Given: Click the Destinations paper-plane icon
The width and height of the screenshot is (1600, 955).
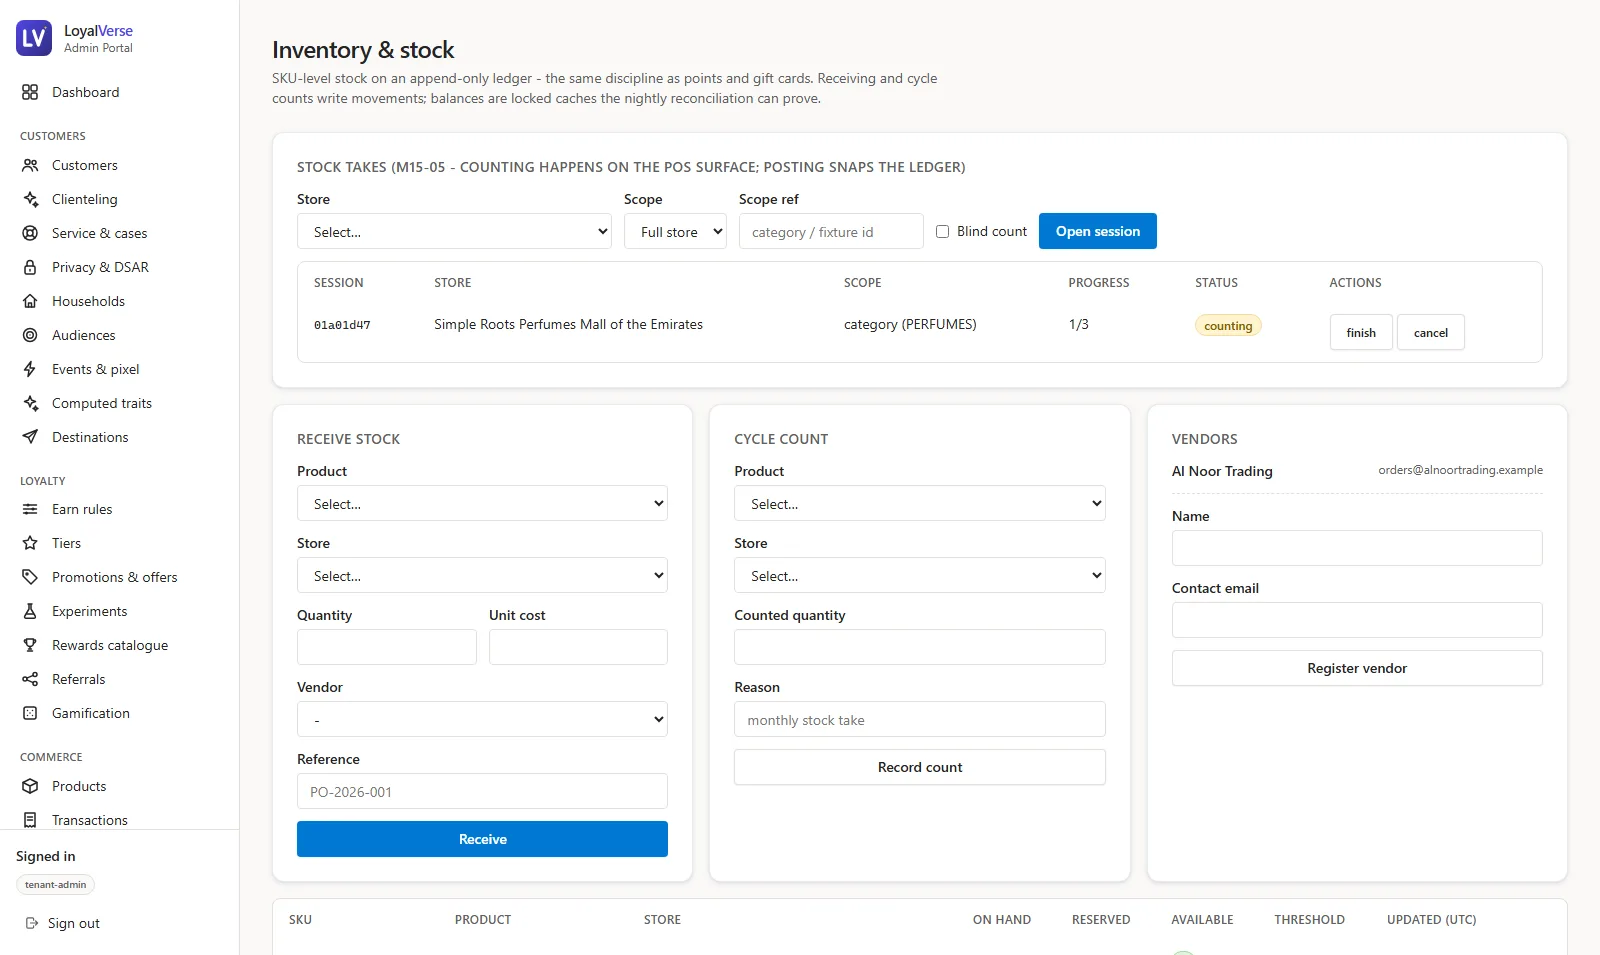Looking at the screenshot, I should coord(30,437).
